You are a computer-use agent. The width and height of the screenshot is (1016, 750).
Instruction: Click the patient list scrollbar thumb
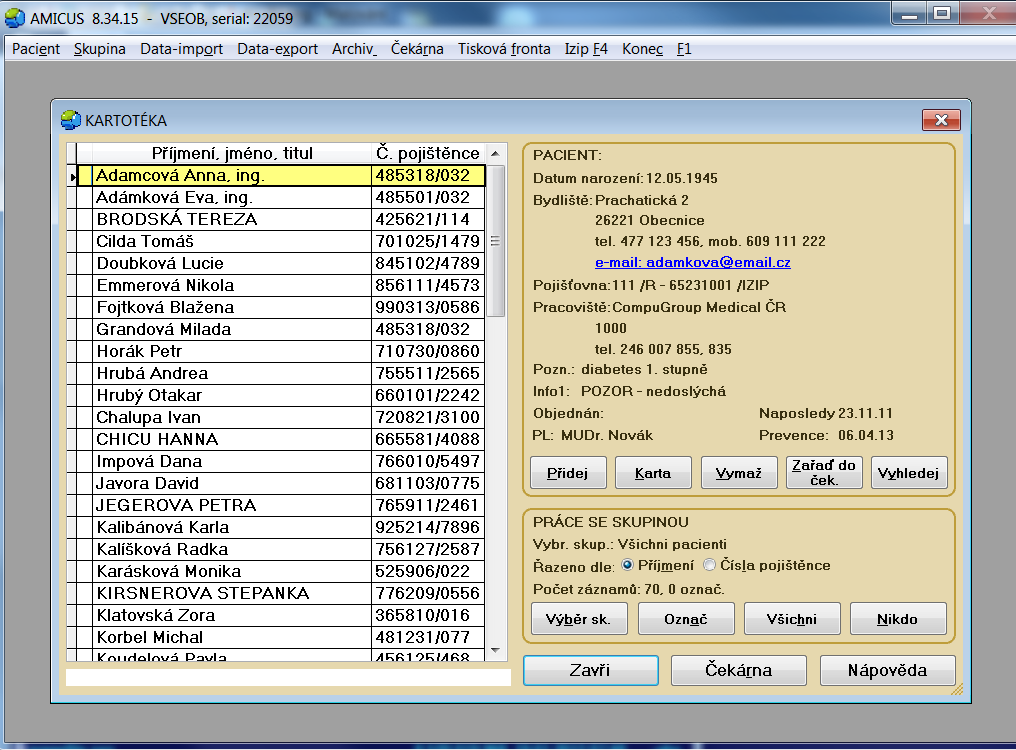click(x=495, y=241)
